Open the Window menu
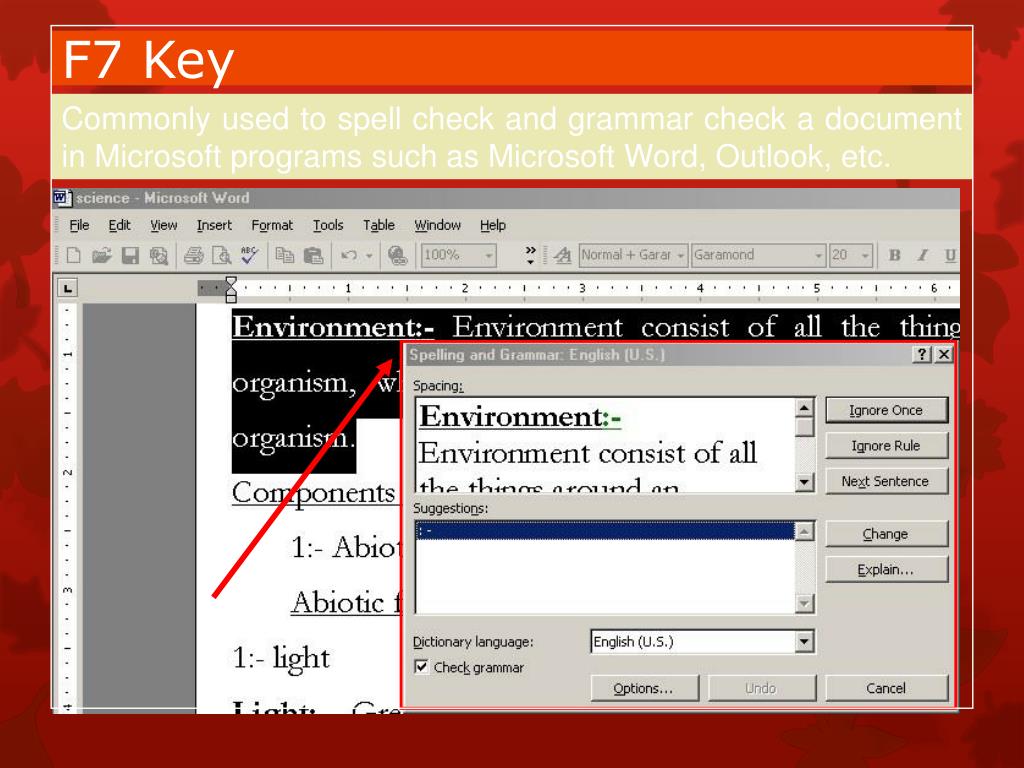 click(x=438, y=225)
